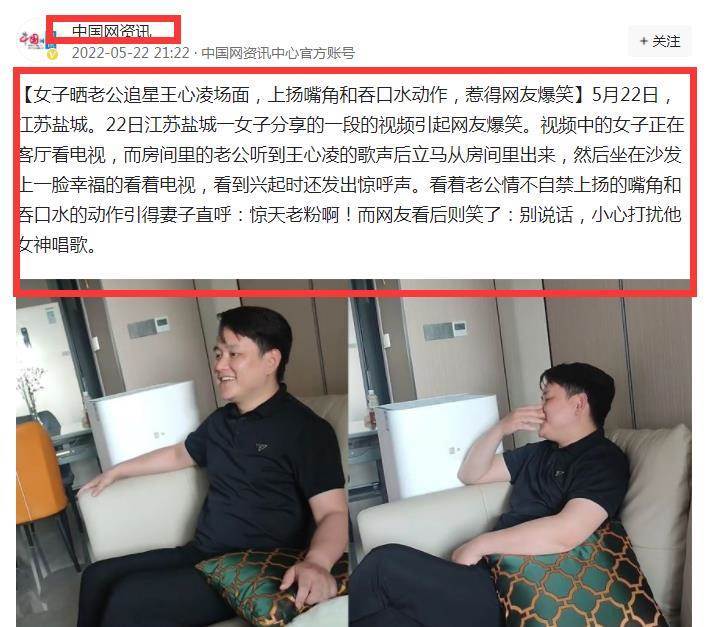Open the 中国网资讯 account name link

click(x=112, y=31)
